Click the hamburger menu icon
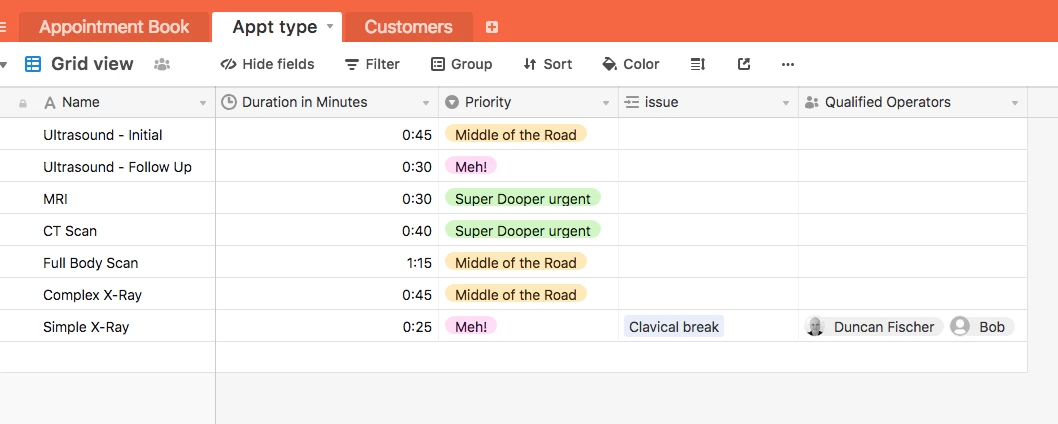Image resolution: width=1058 pixels, height=424 pixels. click(3, 27)
